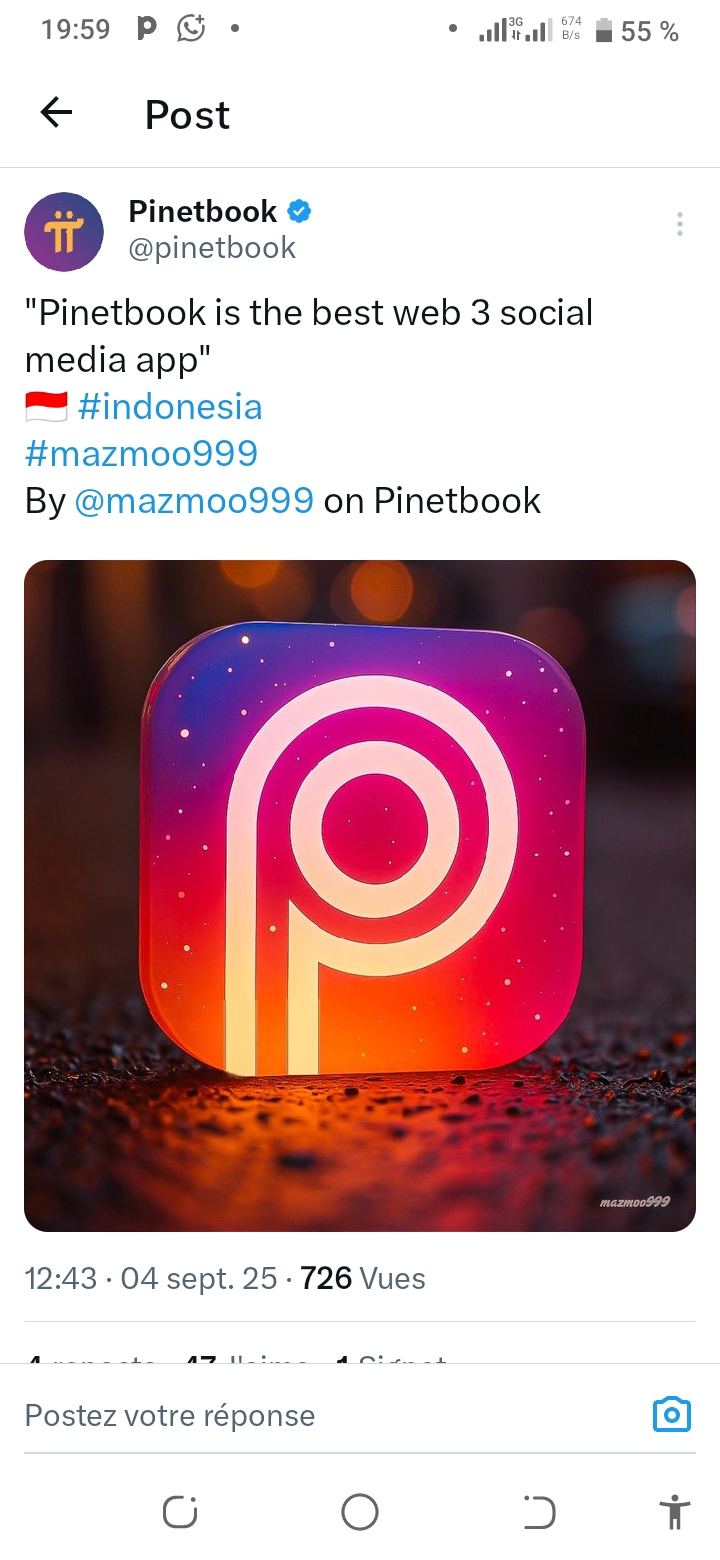Viewport: 720px width, 1560px height.
Task: Open the three-dot post options menu
Action: (680, 224)
